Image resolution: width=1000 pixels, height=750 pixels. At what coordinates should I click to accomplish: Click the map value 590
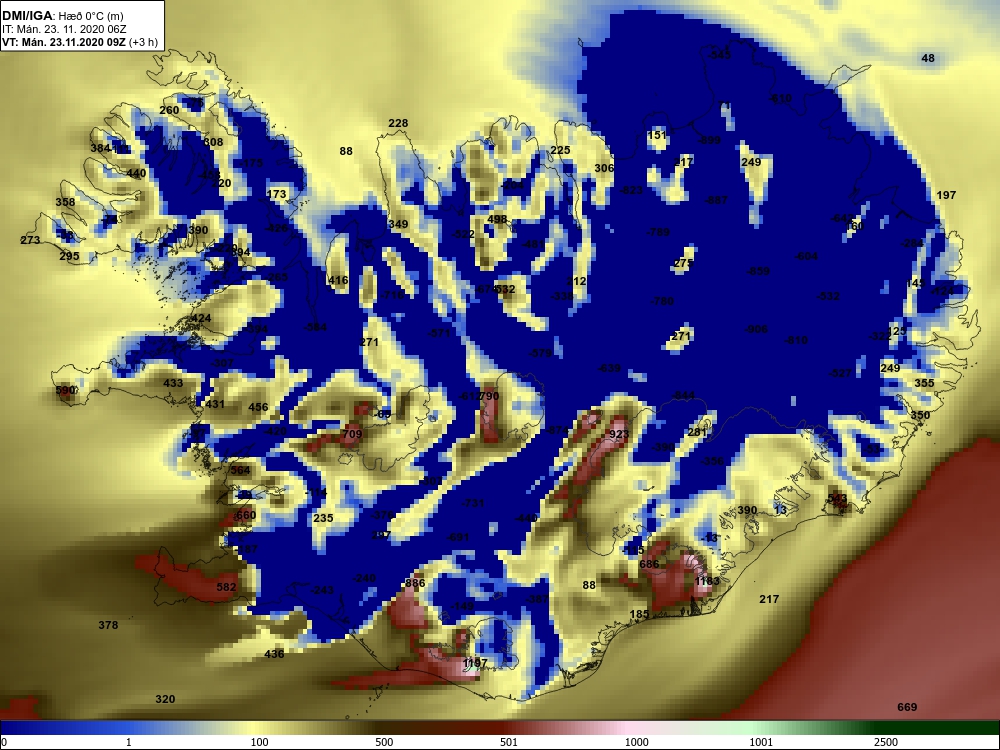[x=66, y=390]
